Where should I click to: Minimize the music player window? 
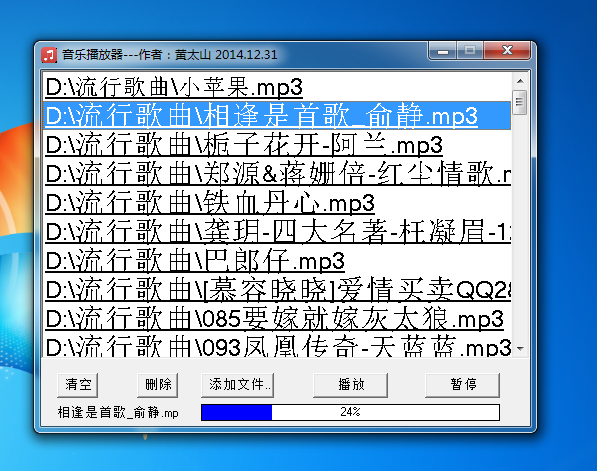point(443,51)
